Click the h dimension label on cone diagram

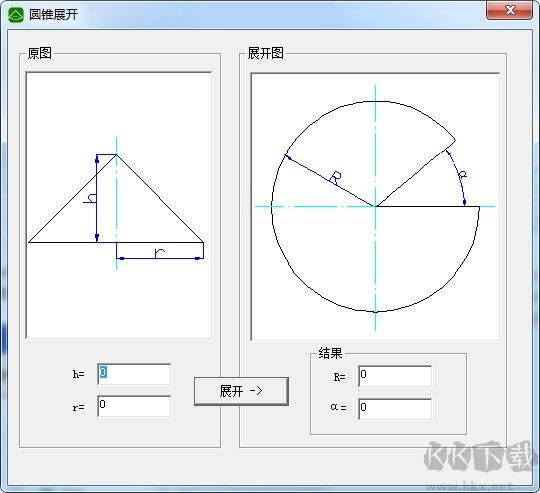click(90, 198)
